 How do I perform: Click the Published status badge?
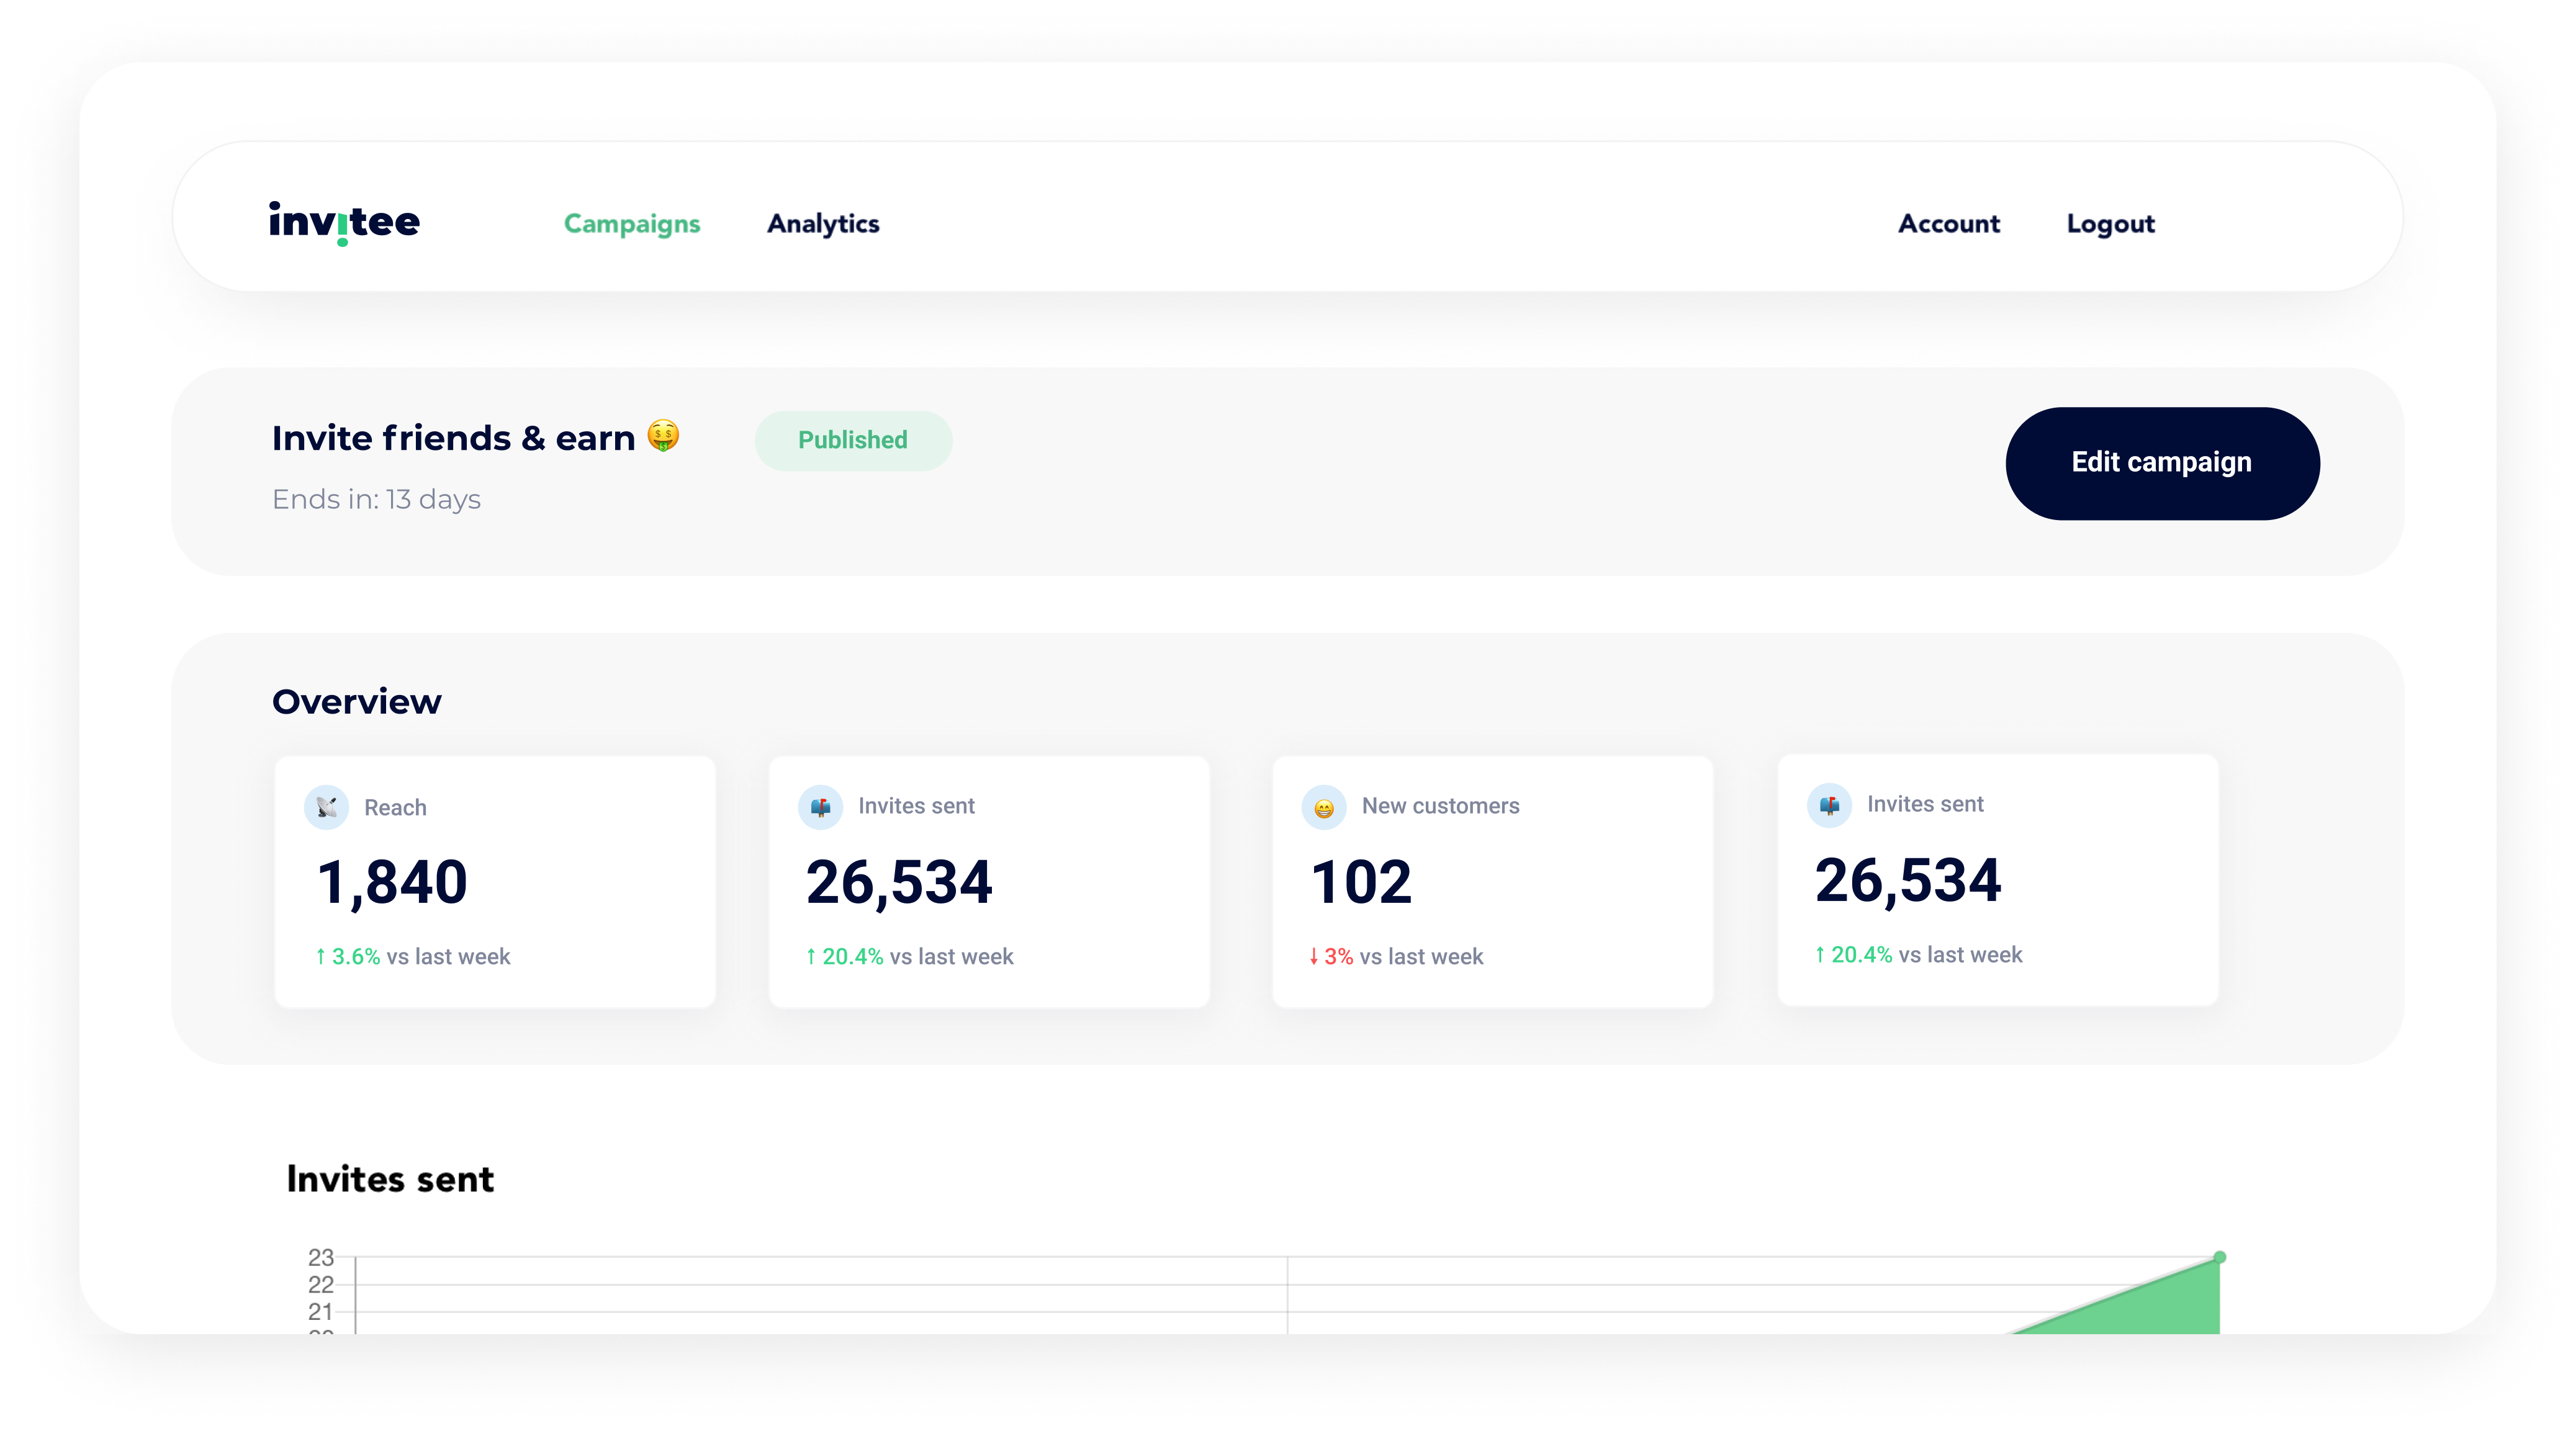click(x=853, y=440)
